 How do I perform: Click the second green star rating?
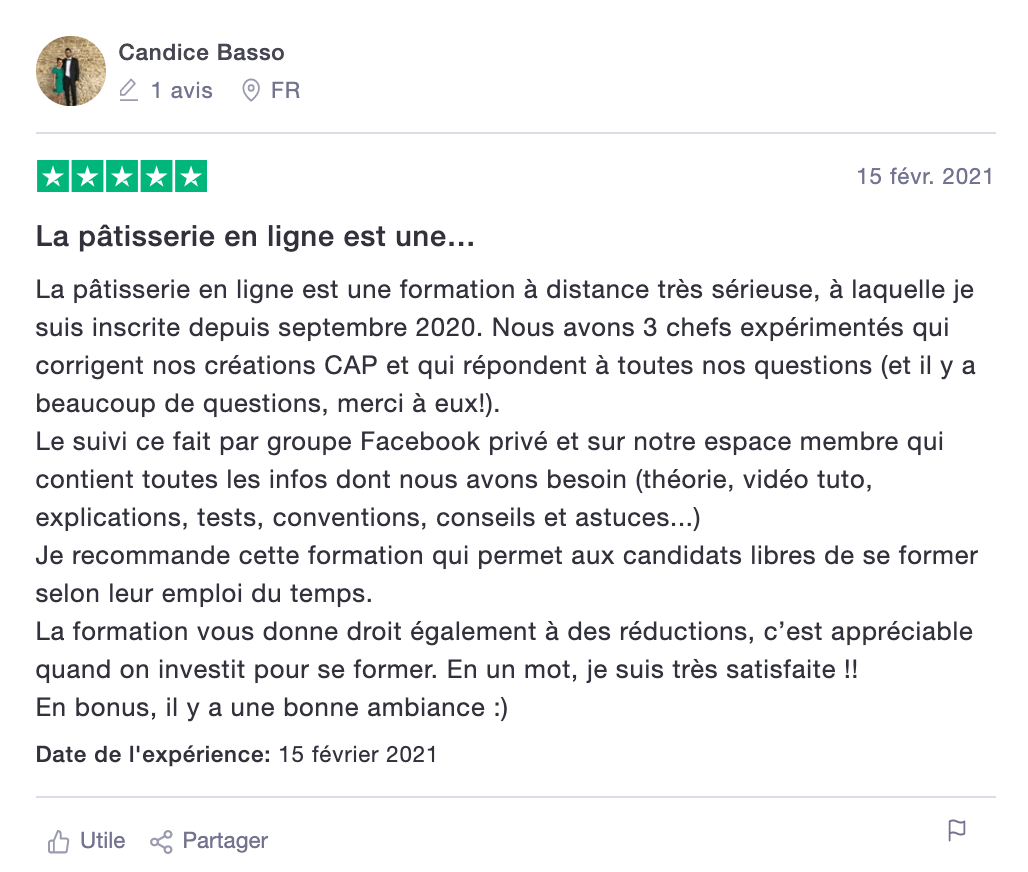(x=87, y=176)
